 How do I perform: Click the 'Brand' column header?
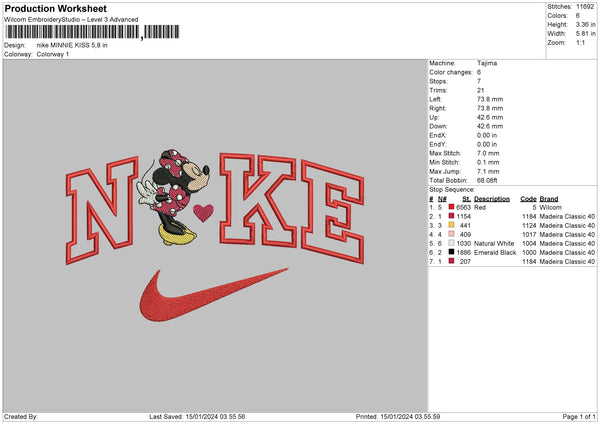pyautogui.click(x=549, y=199)
